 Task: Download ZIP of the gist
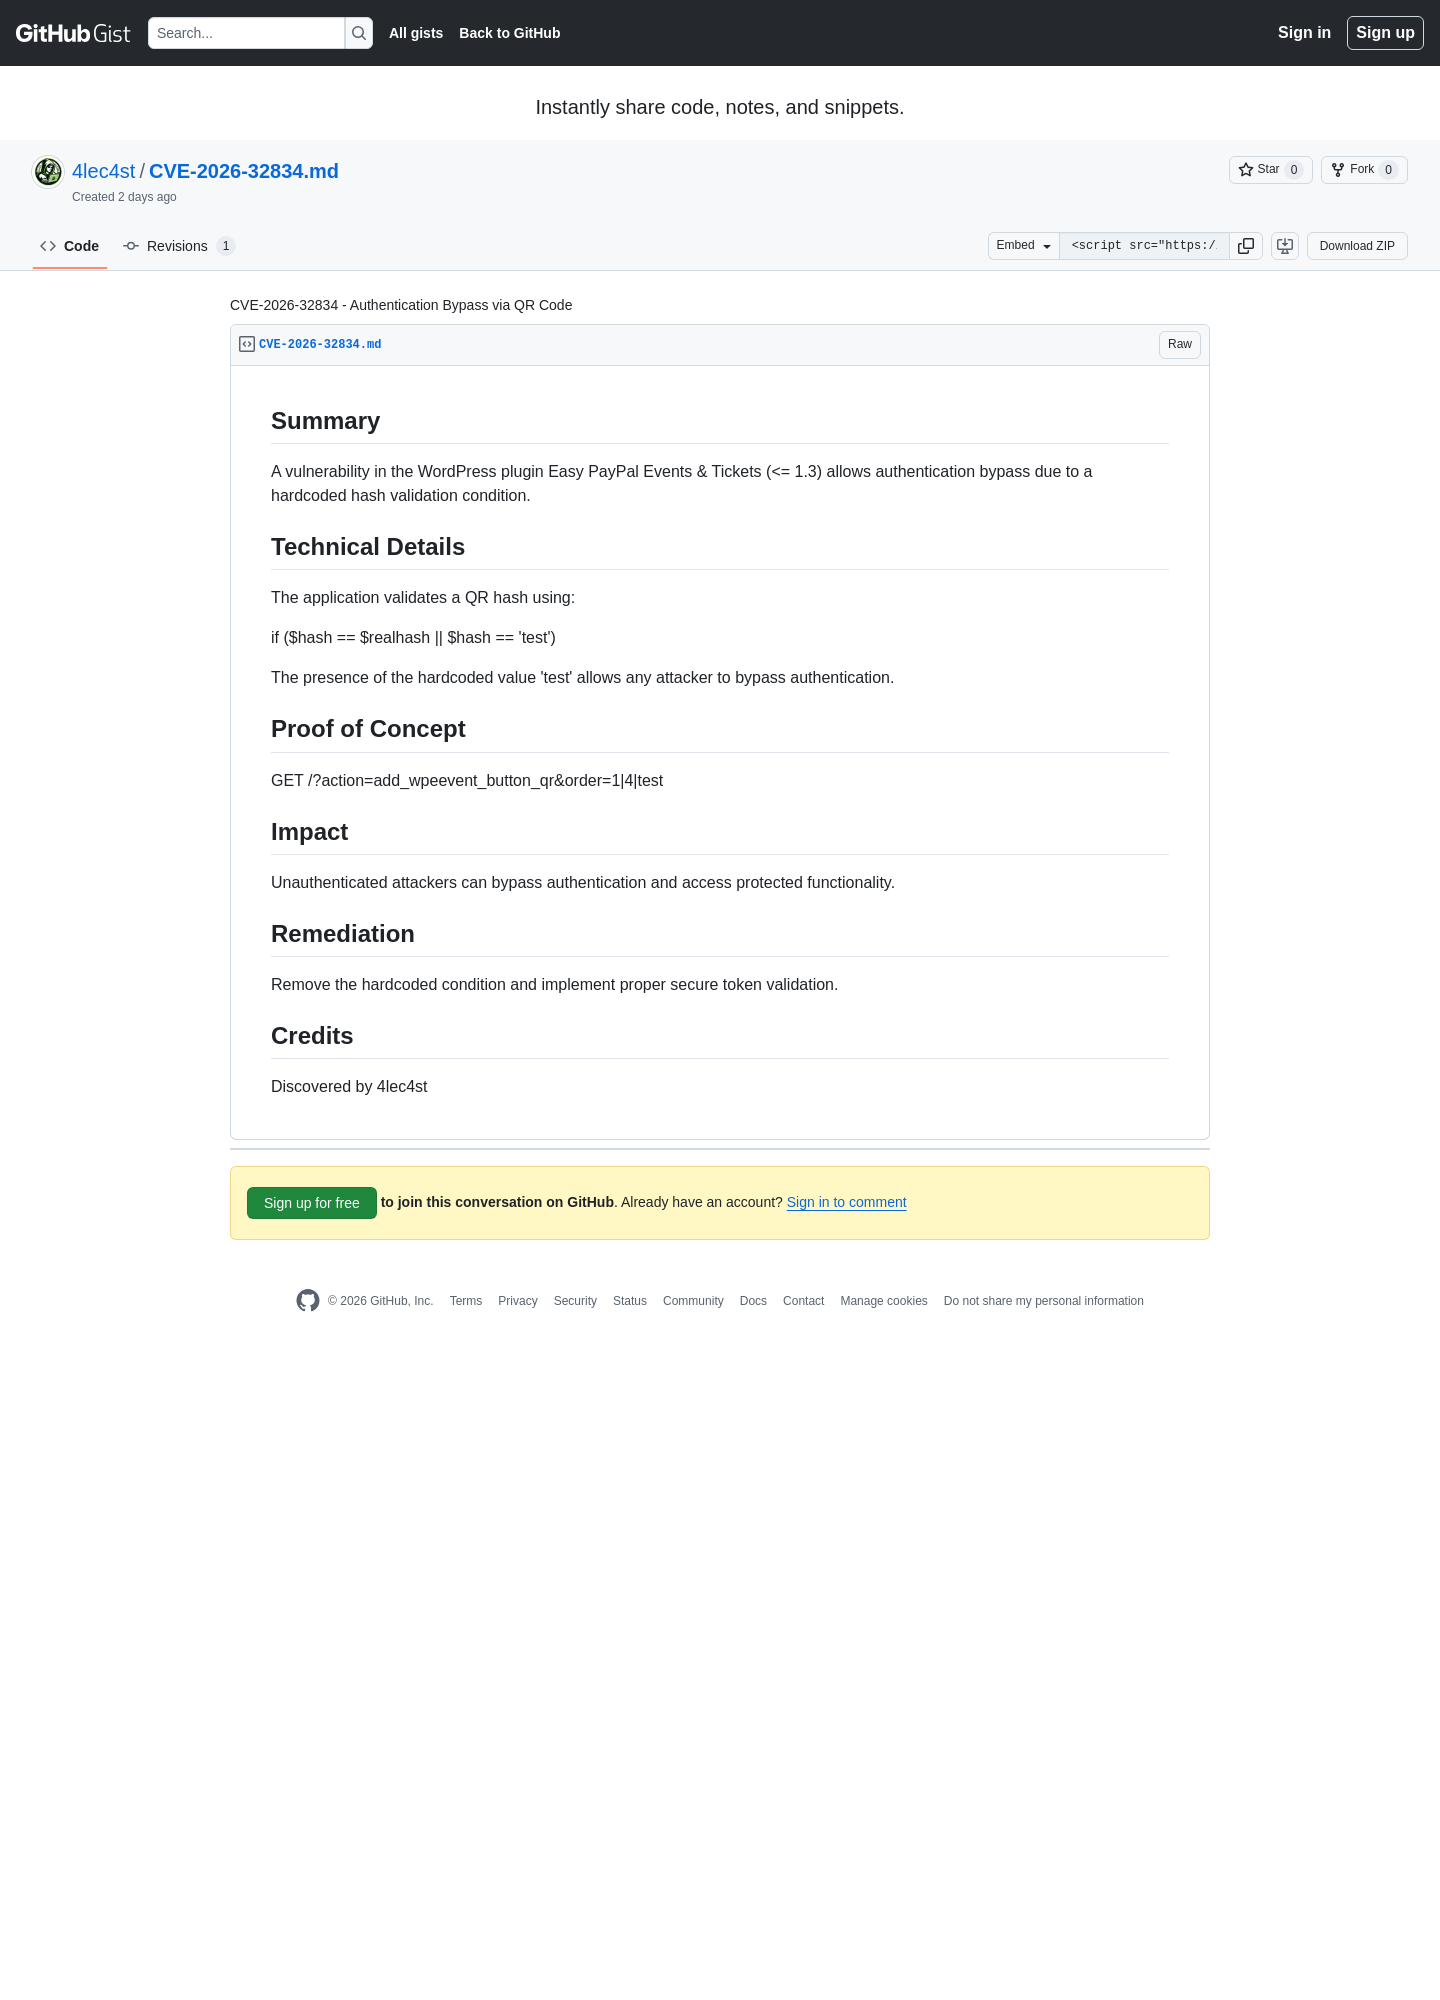[x=1357, y=246]
